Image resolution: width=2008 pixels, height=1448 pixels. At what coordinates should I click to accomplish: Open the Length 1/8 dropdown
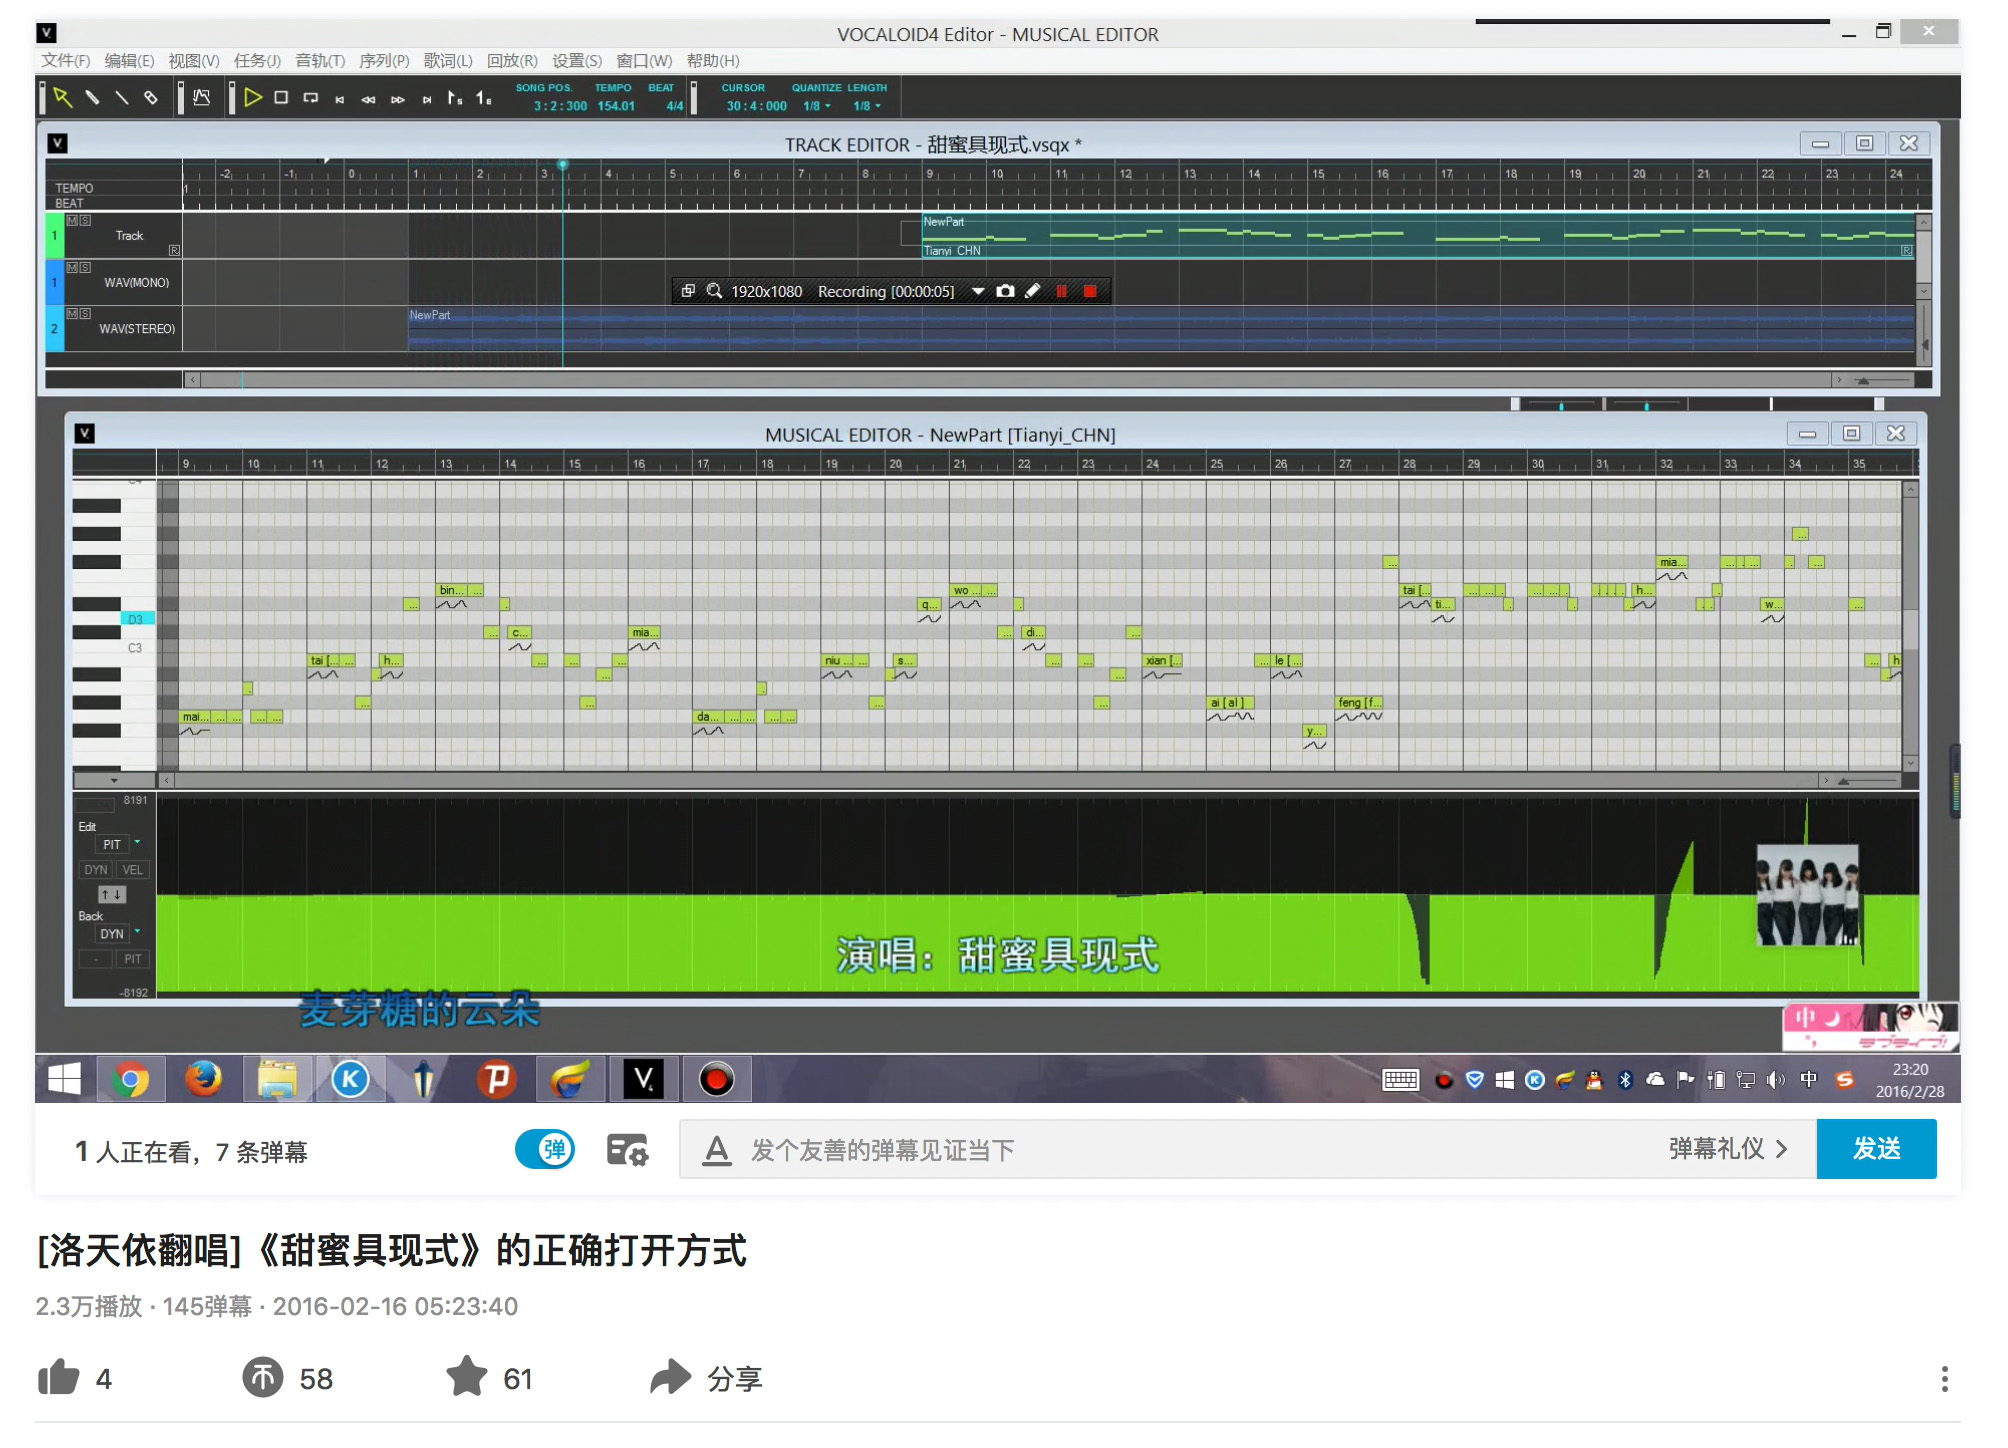point(867,106)
